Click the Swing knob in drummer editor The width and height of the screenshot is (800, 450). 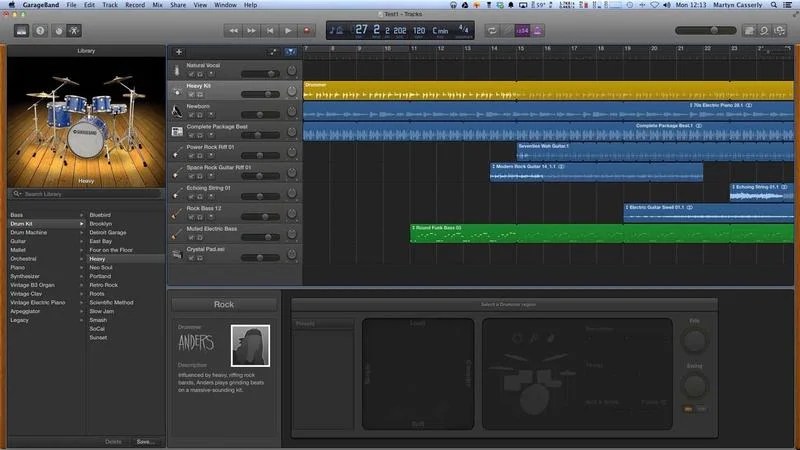[x=694, y=386]
